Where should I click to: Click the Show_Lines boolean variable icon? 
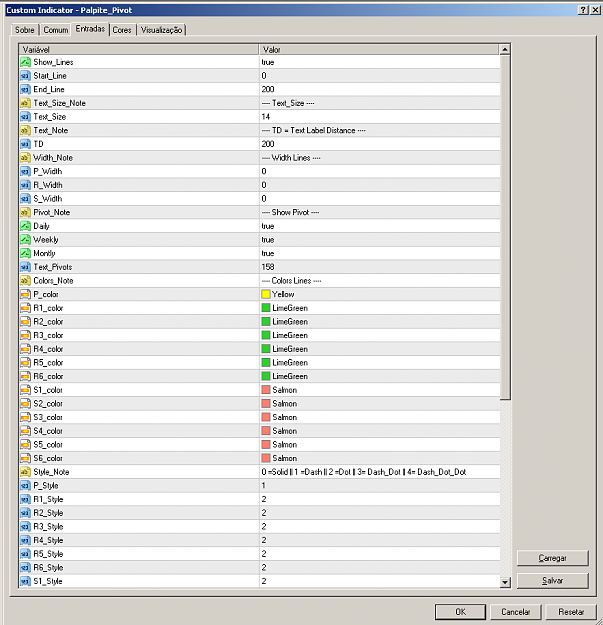click(26, 62)
